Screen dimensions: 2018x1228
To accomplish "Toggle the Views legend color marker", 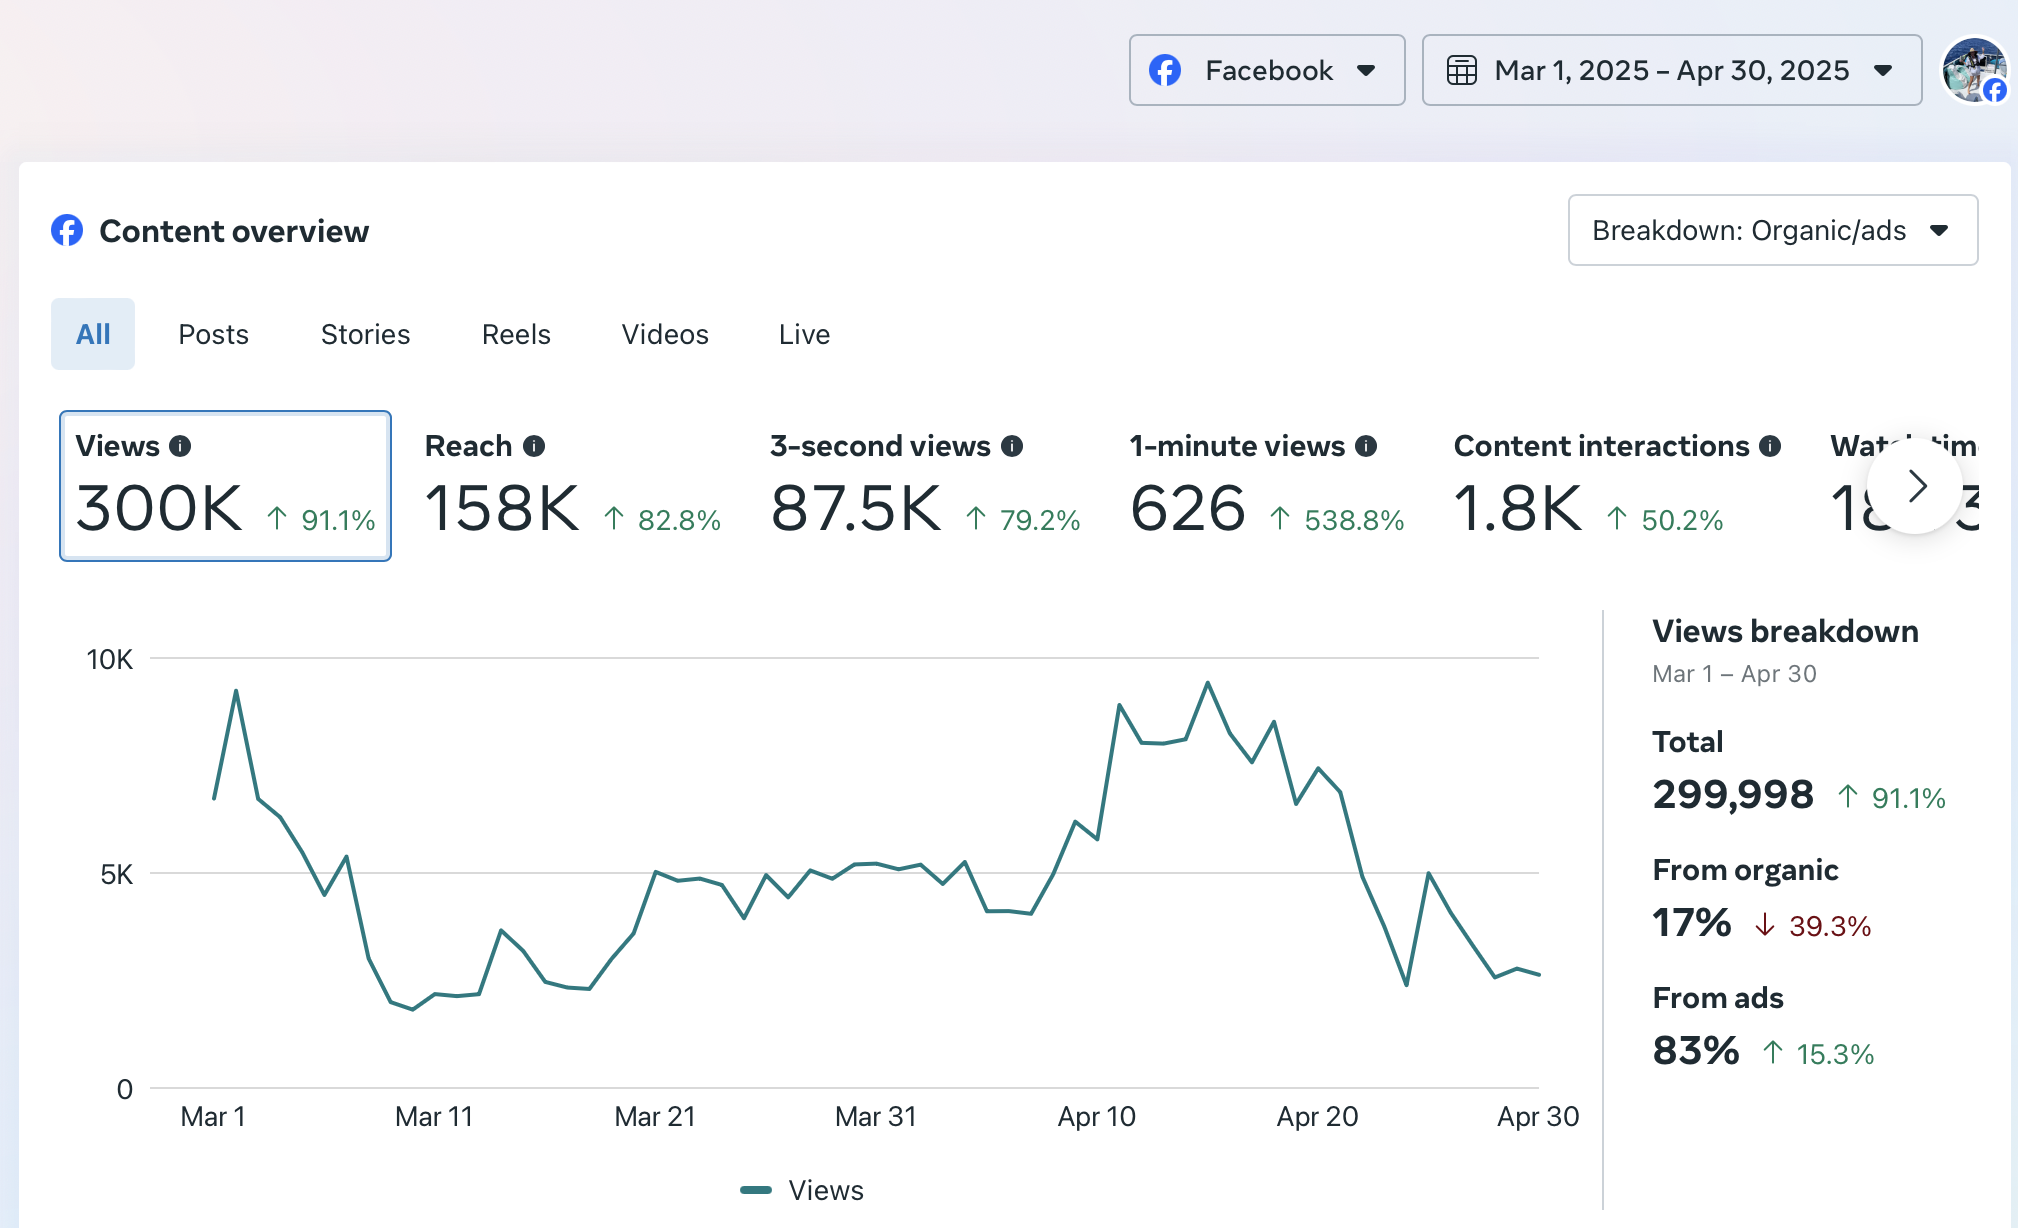I will [x=756, y=1190].
